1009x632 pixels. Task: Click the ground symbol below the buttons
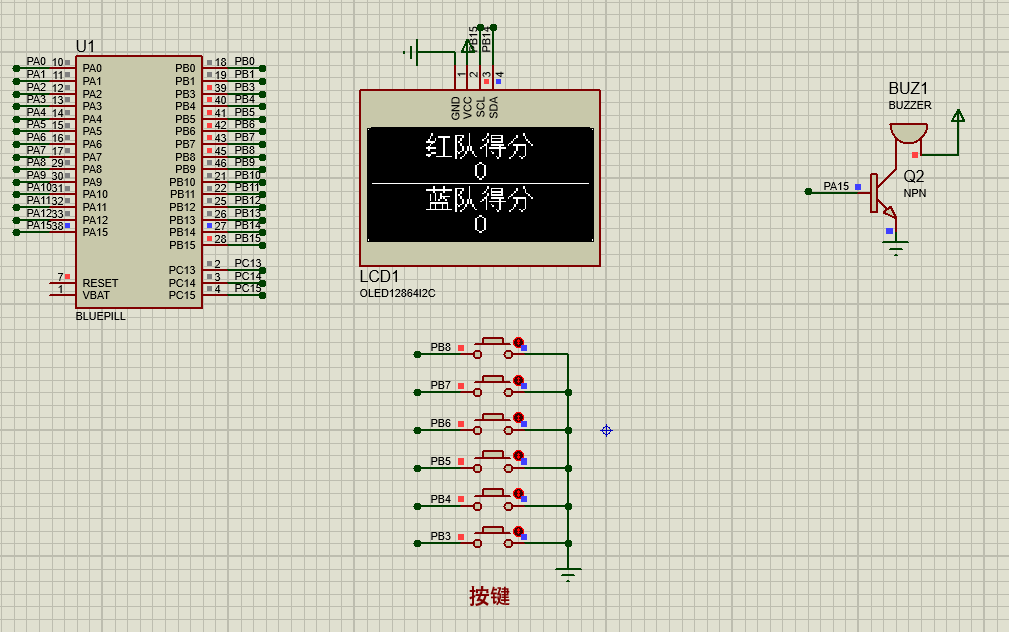point(568,574)
